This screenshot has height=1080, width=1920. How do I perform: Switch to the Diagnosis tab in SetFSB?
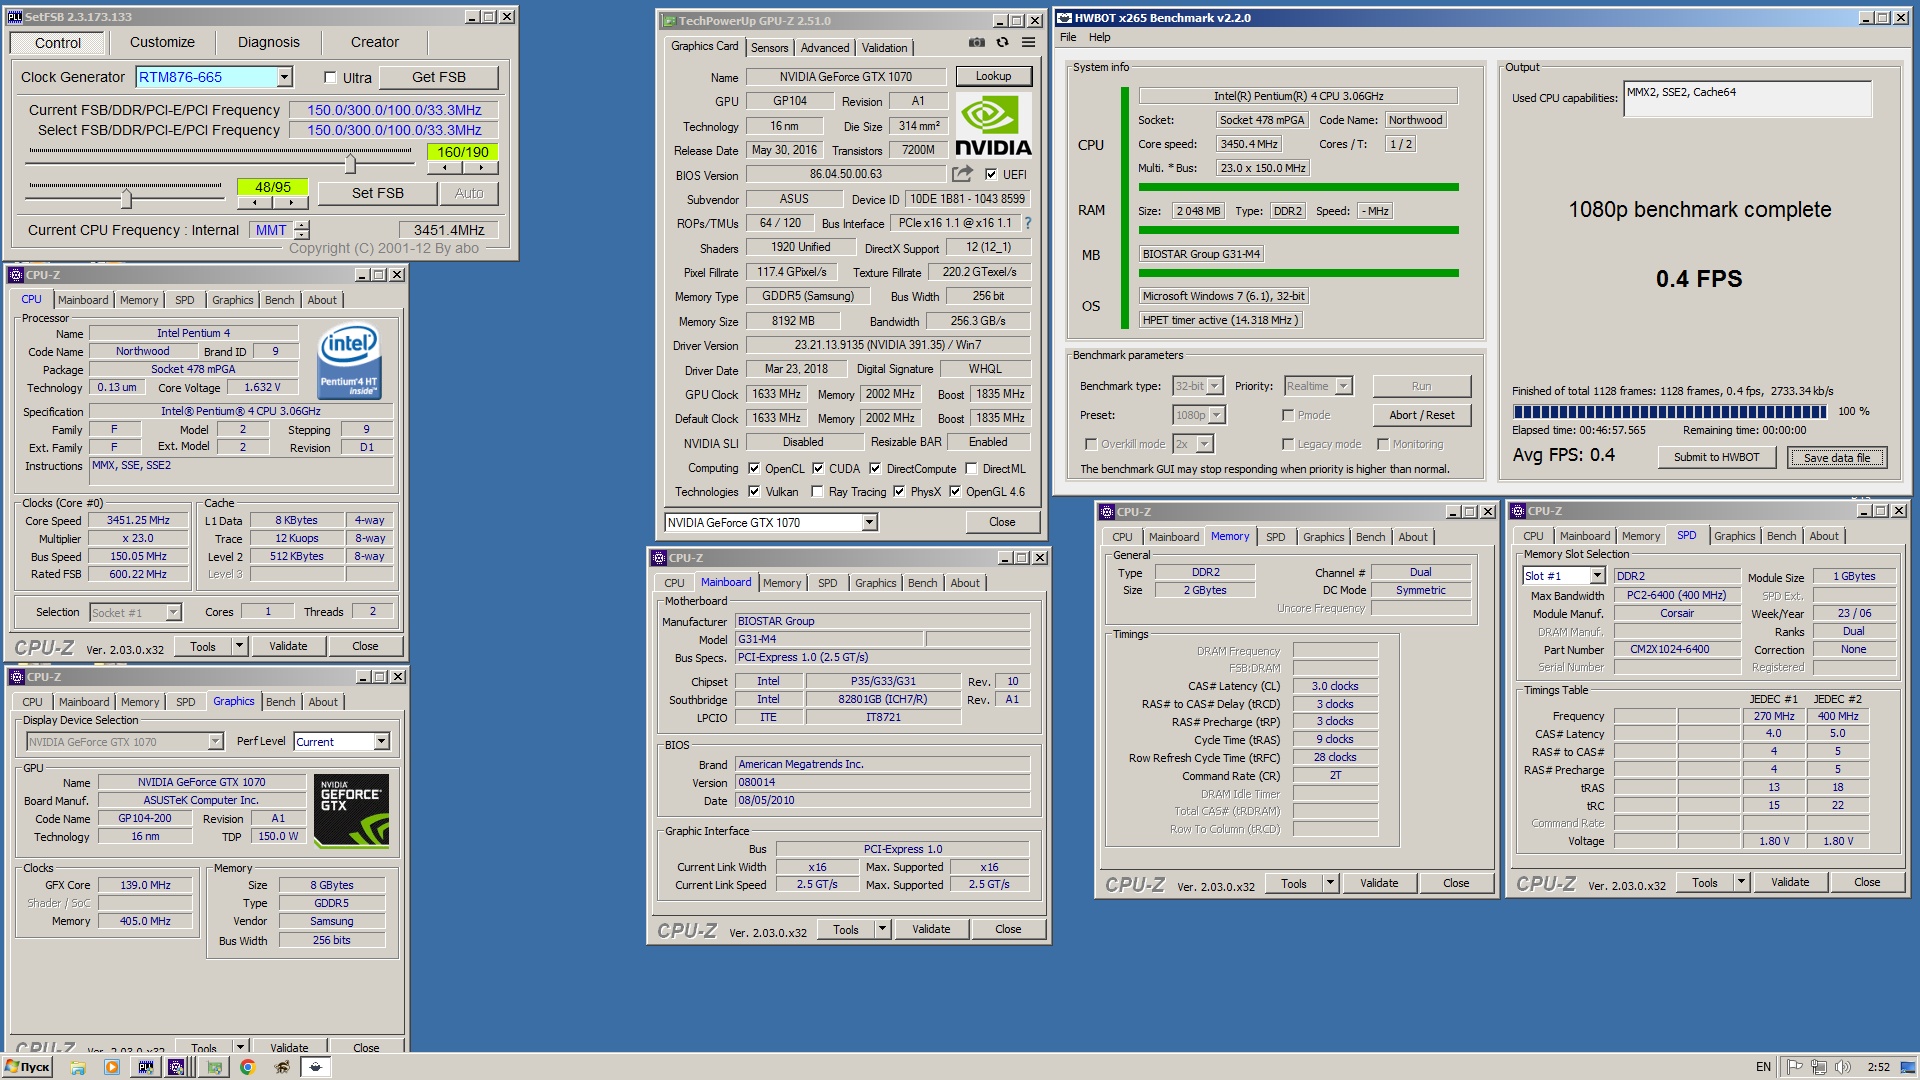coord(268,42)
